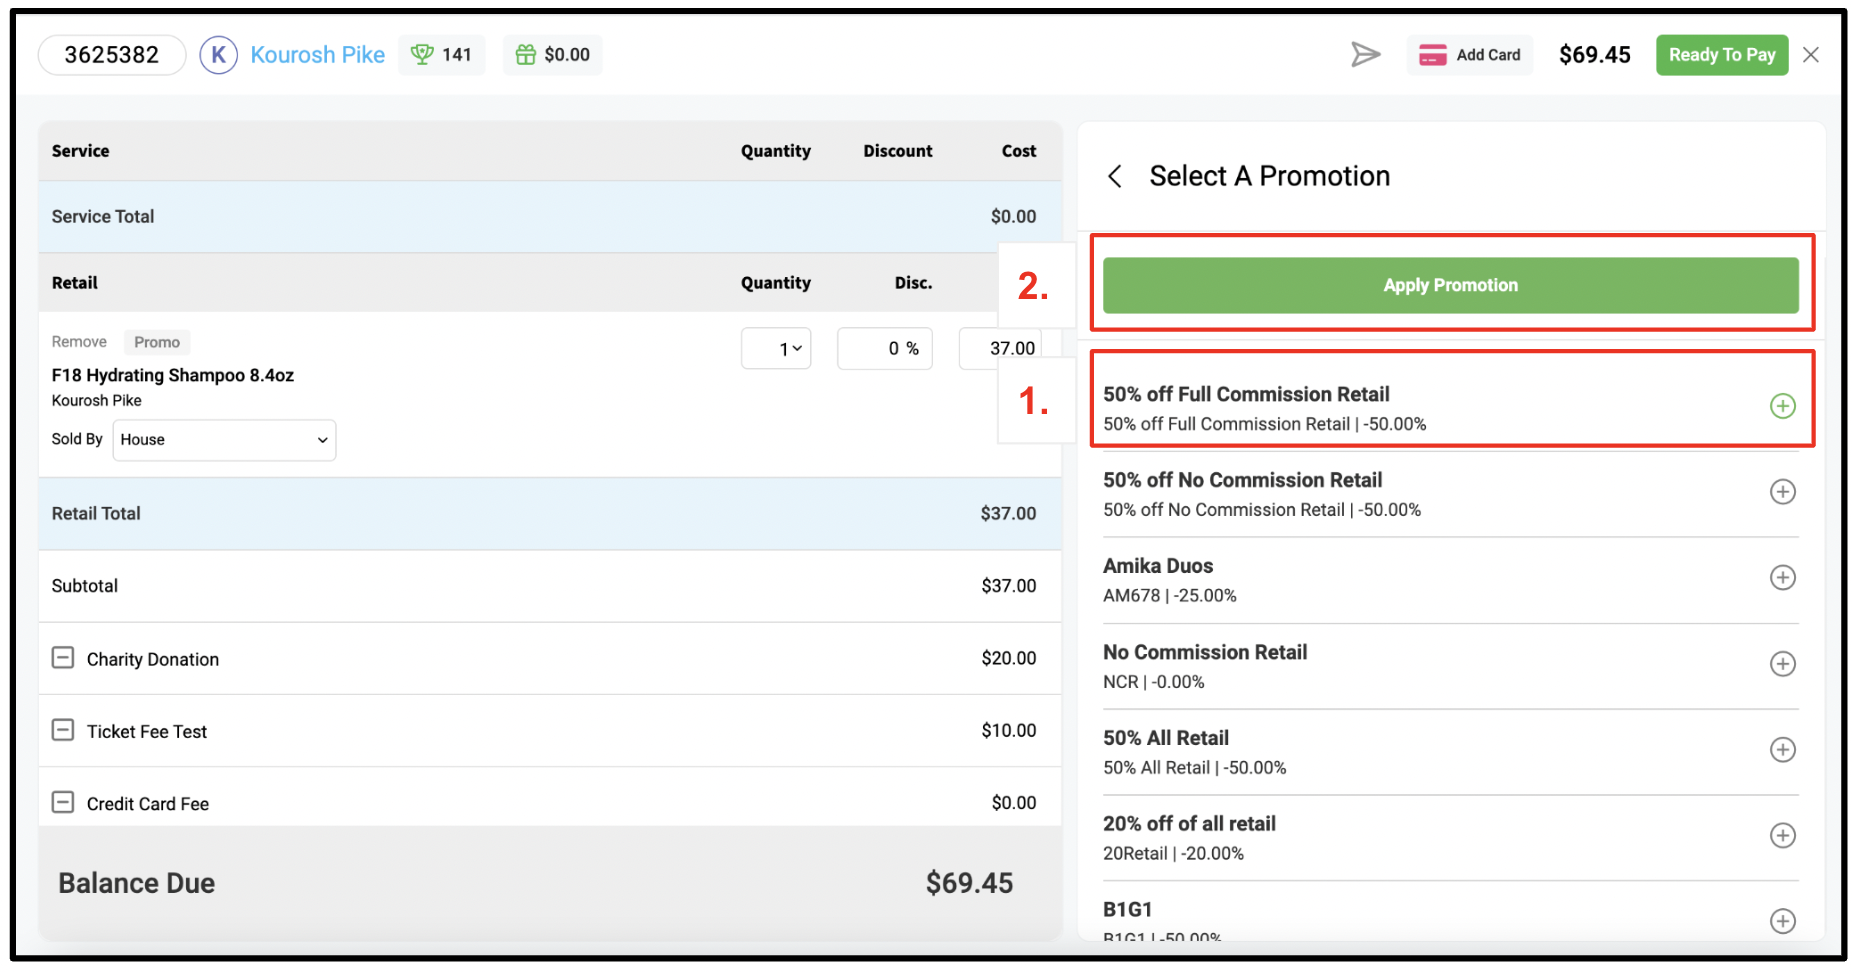Click the Subtotal $37.00 value

(1008, 586)
